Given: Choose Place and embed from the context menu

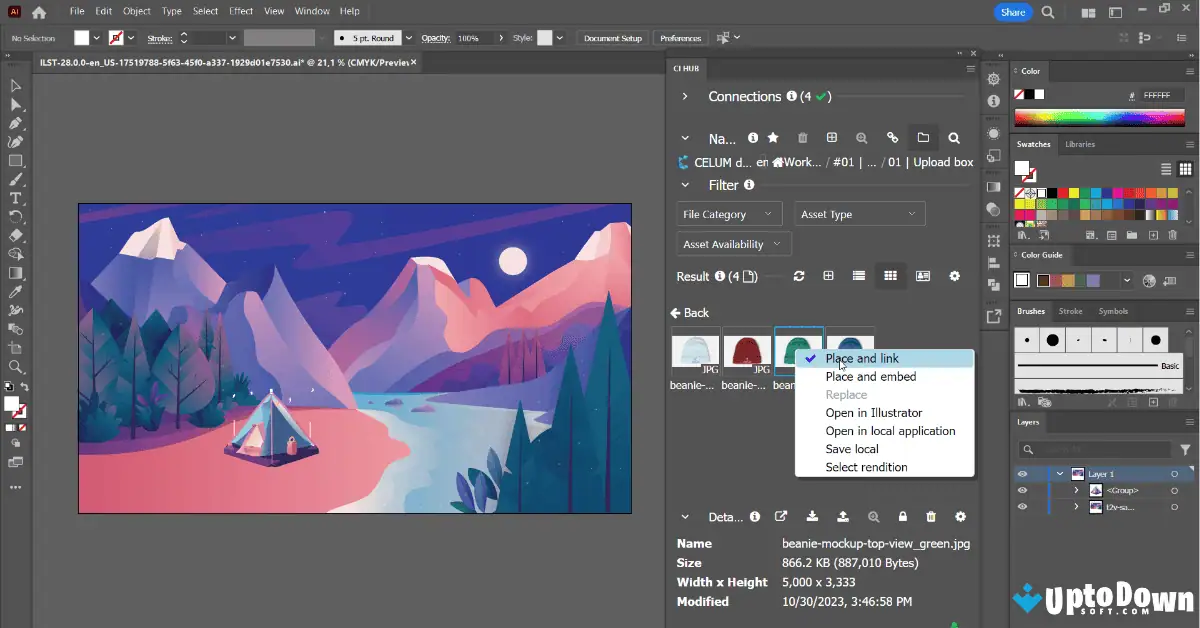Looking at the screenshot, I should [x=869, y=376].
